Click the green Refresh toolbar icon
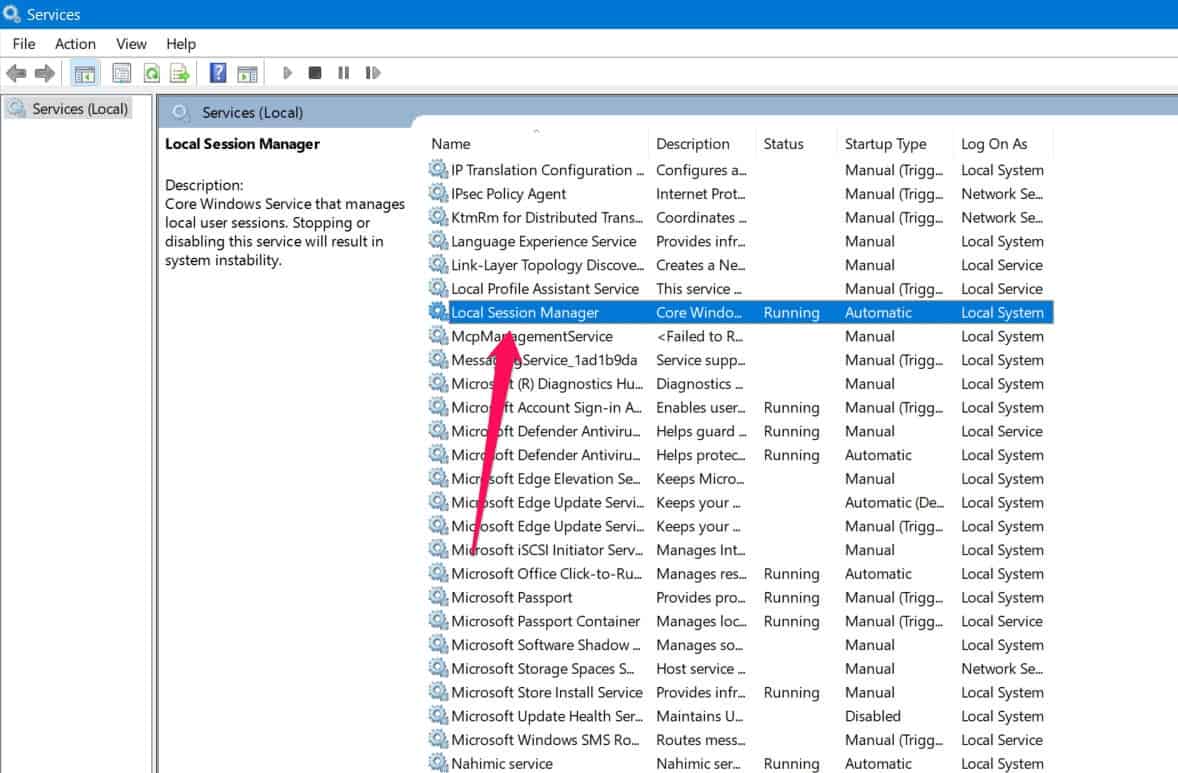Viewport: 1178px width, 773px height. click(x=151, y=73)
